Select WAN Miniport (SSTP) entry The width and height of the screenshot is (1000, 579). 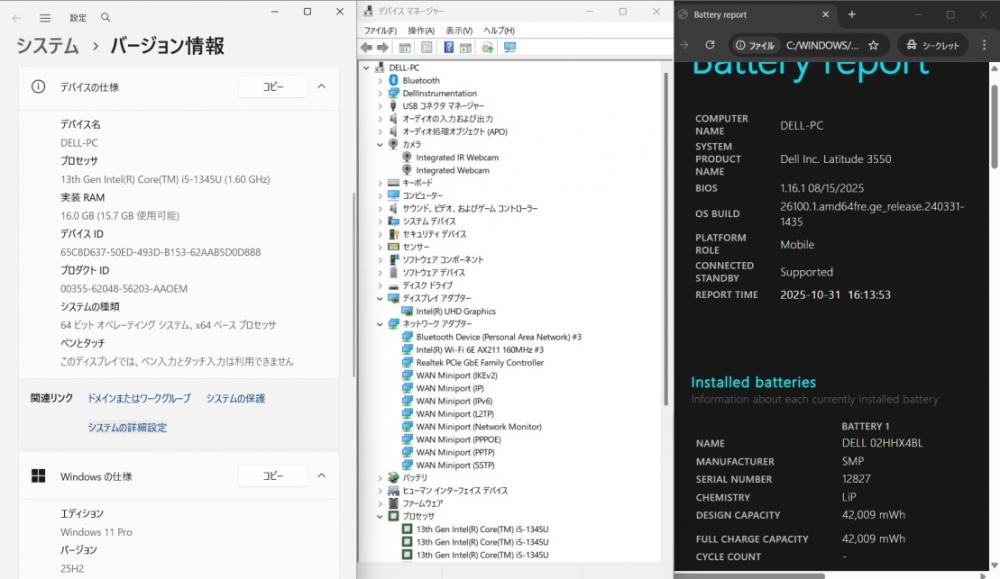click(455, 465)
